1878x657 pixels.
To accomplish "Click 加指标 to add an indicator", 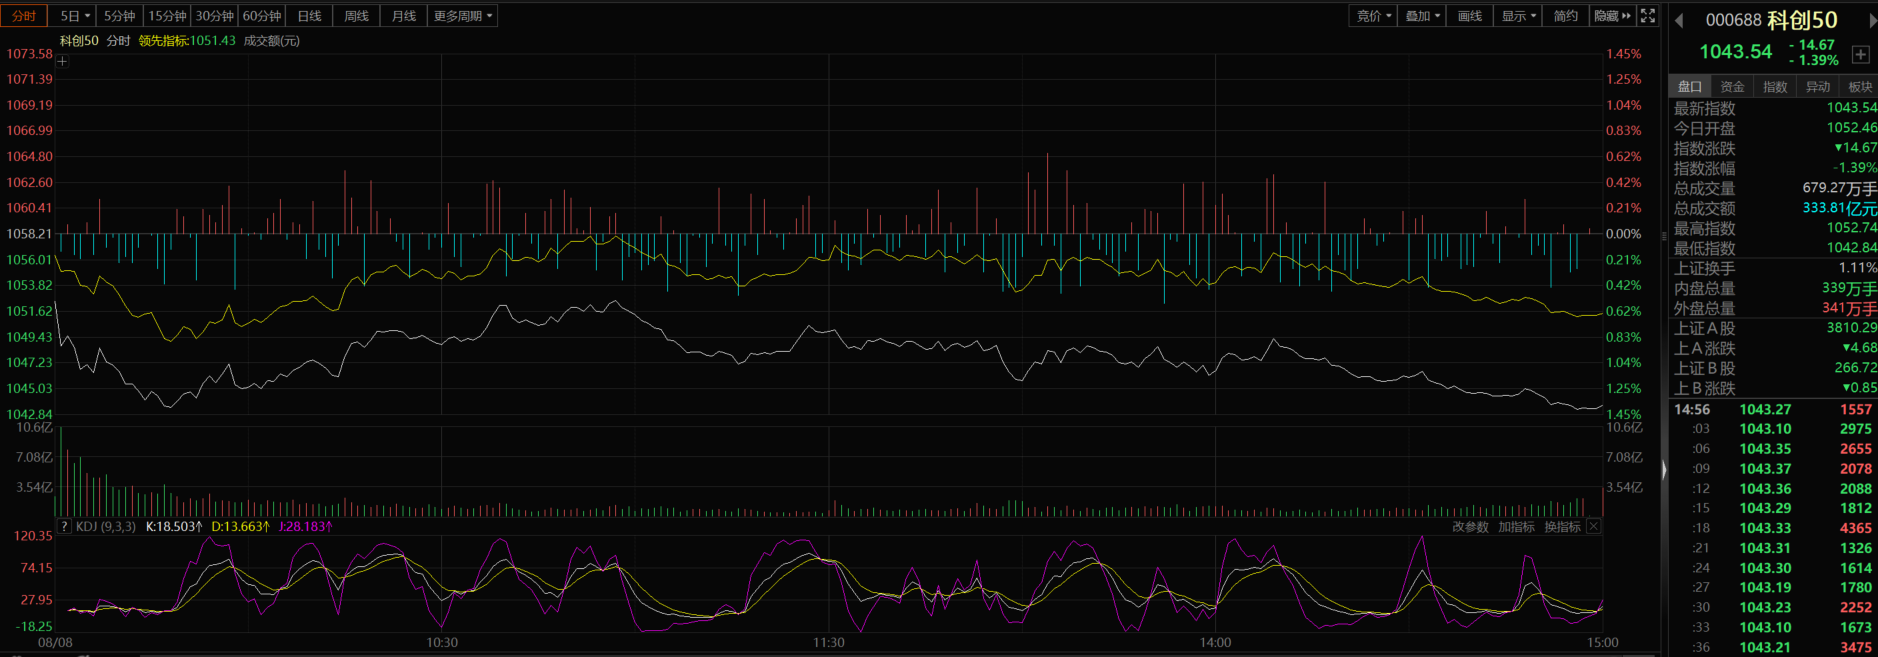I will pyautogui.click(x=1516, y=527).
